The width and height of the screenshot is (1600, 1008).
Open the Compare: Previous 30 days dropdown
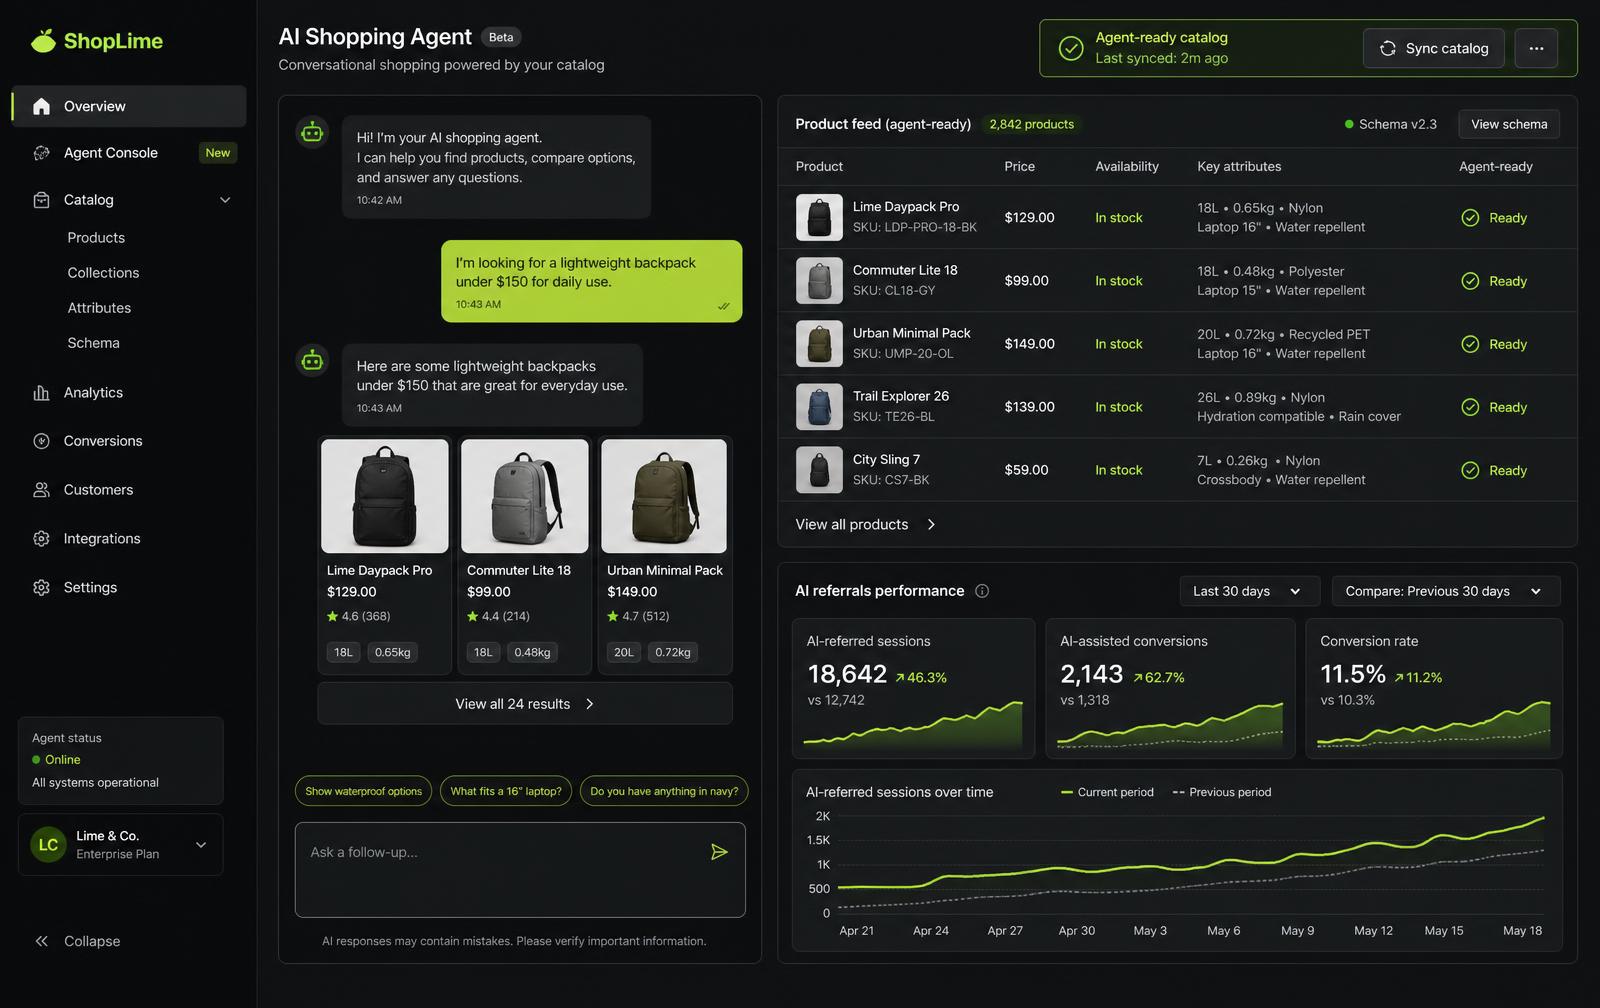(1446, 591)
